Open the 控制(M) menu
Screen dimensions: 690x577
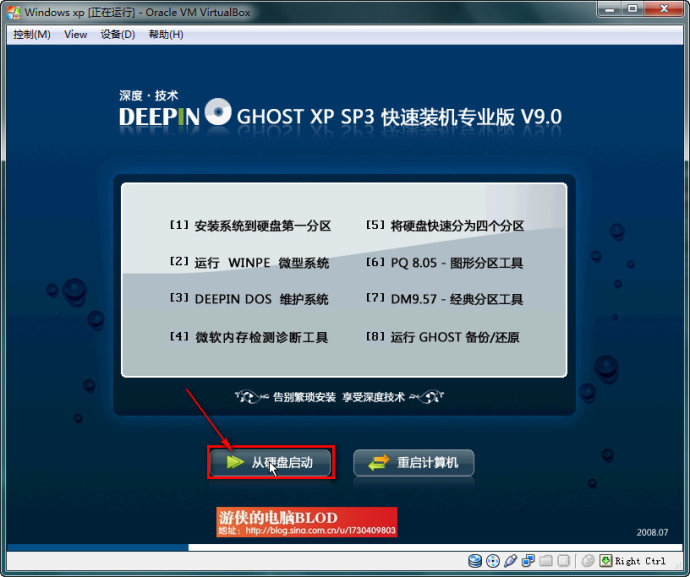click(32, 34)
